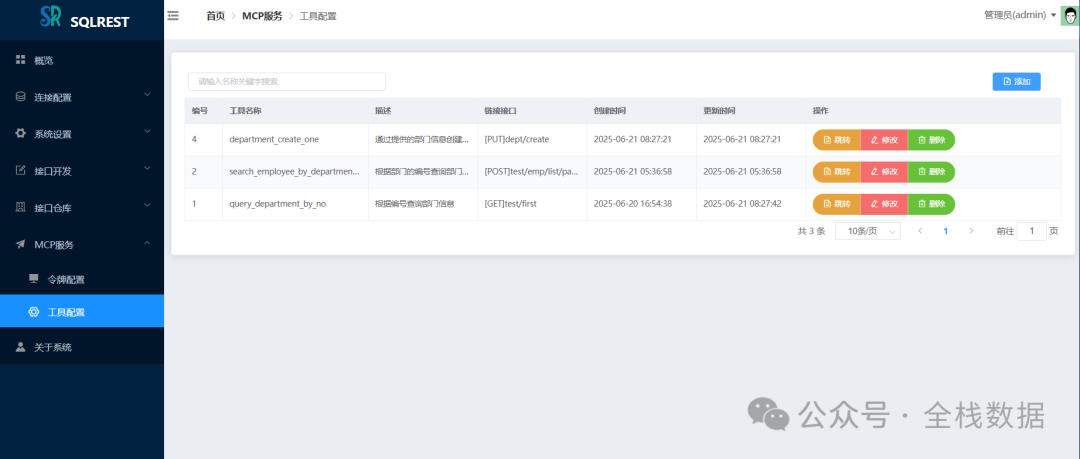The height and width of the screenshot is (459, 1080).
Task: Click search_employee_by_departmen... tool name
Action: 295,172
